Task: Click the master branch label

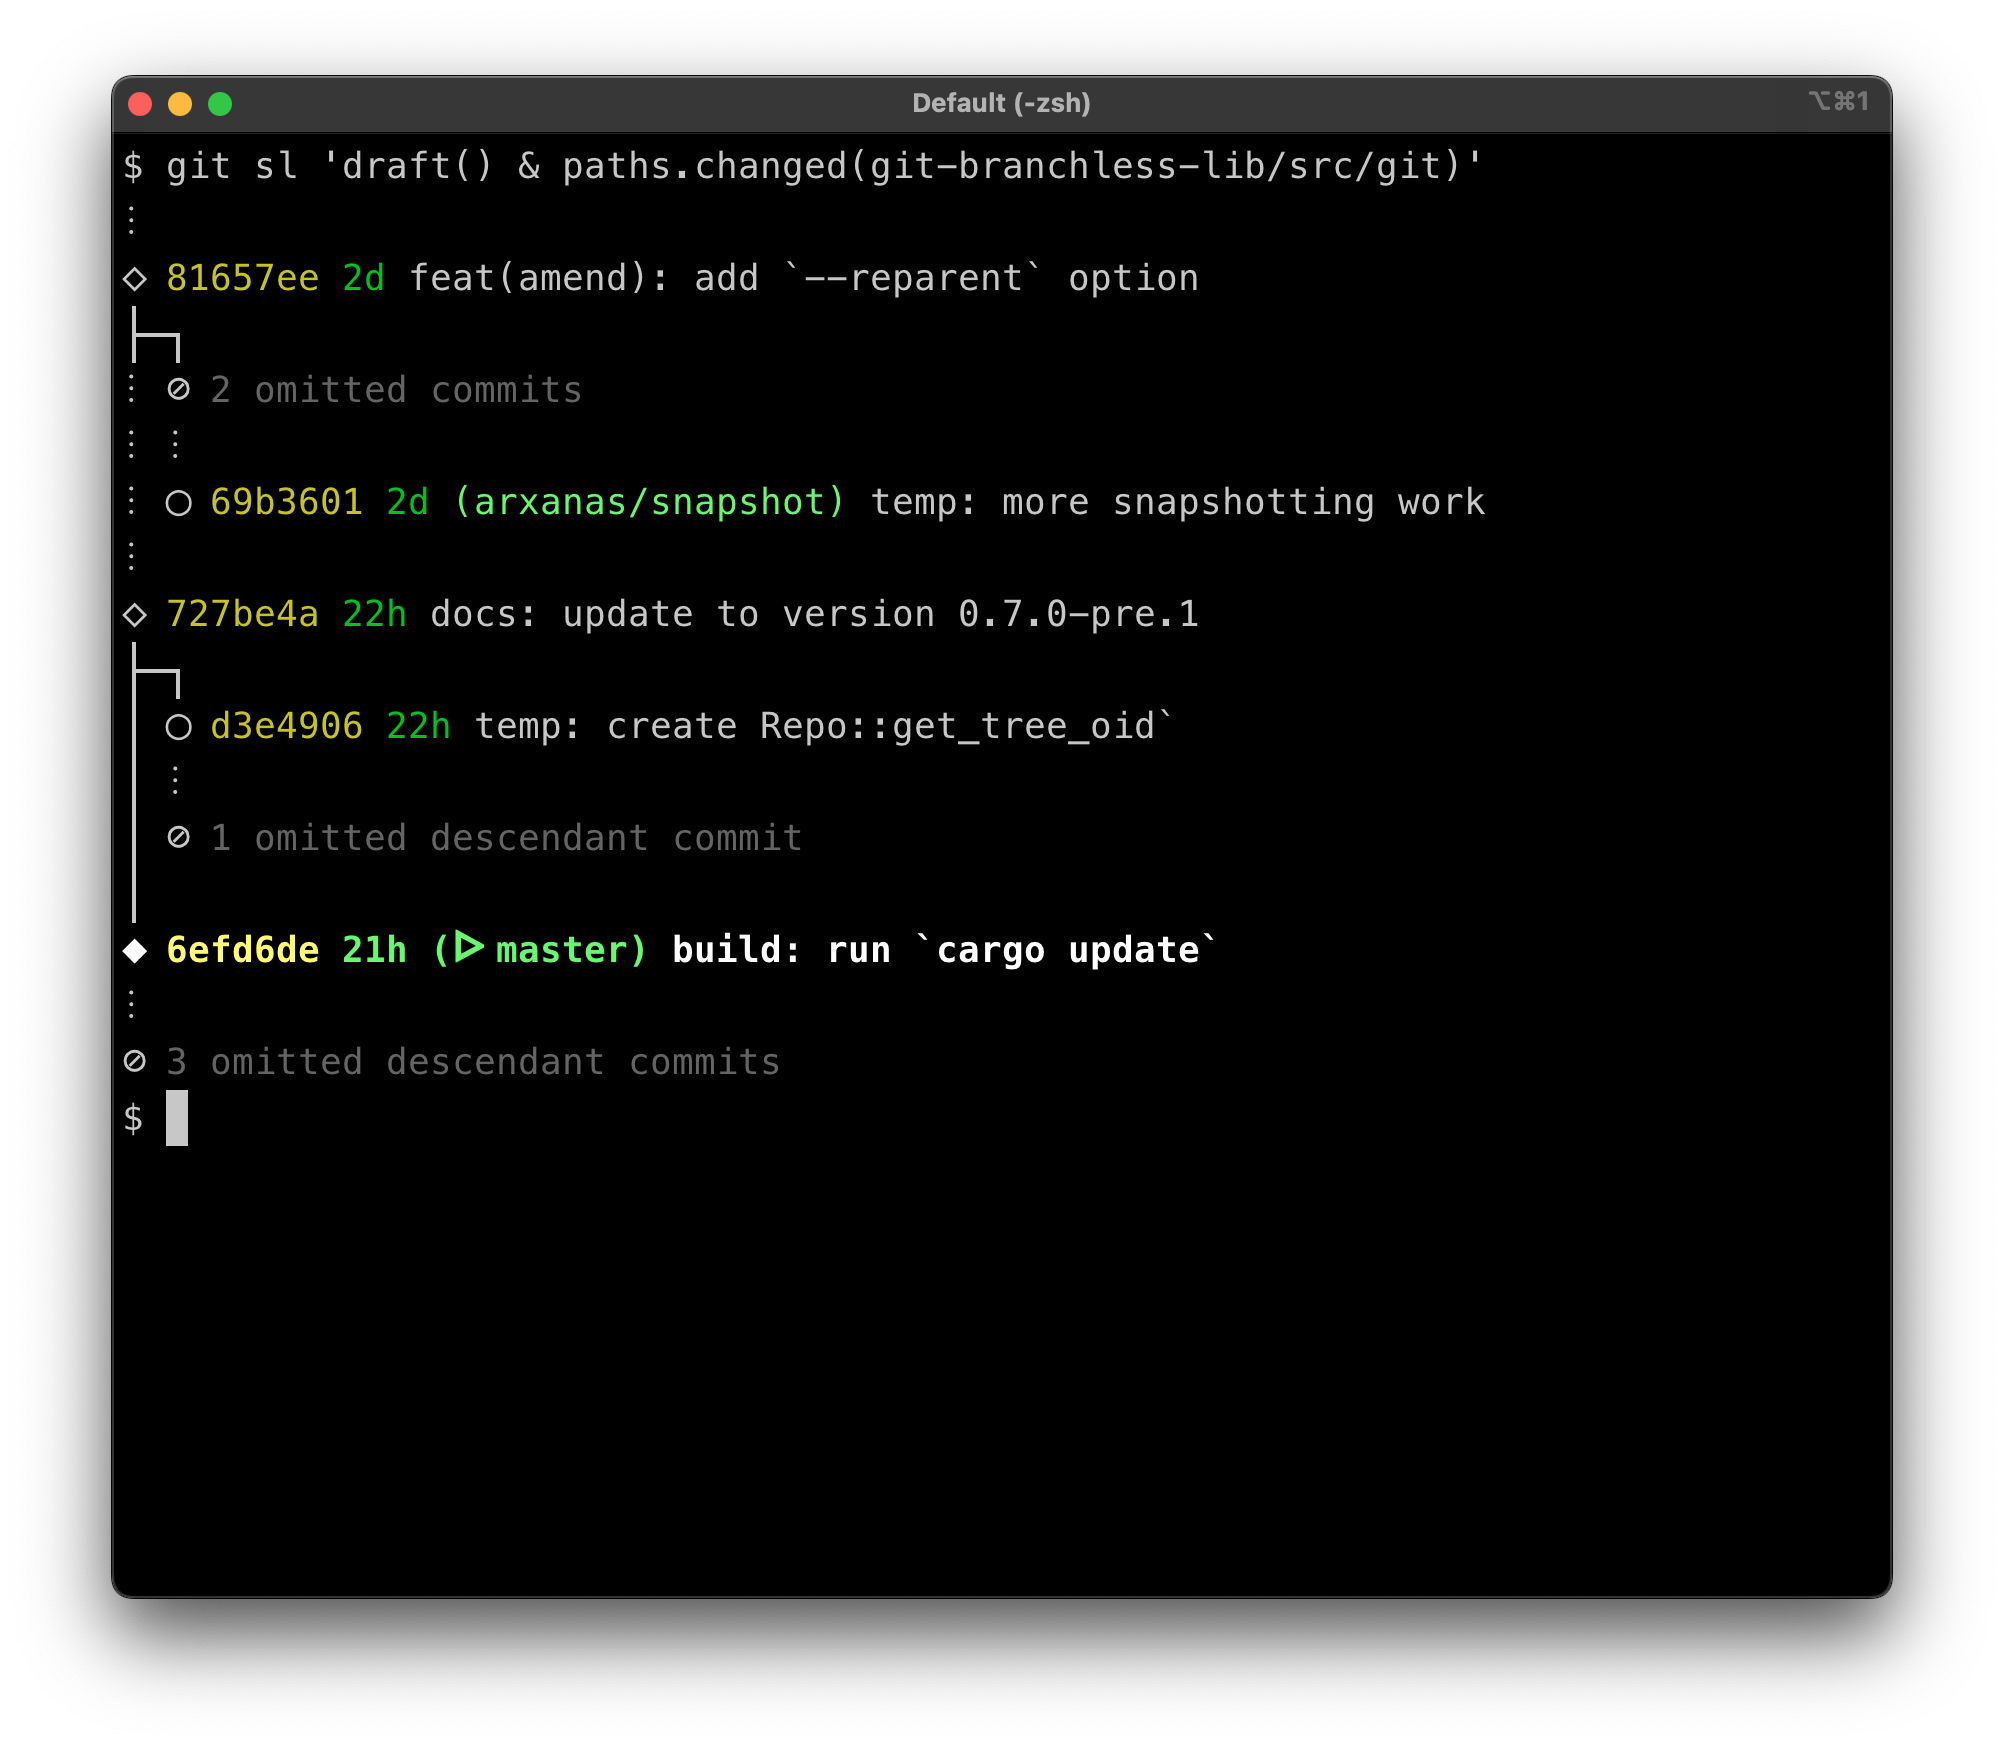Action: pyautogui.click(x=561, y=950)
